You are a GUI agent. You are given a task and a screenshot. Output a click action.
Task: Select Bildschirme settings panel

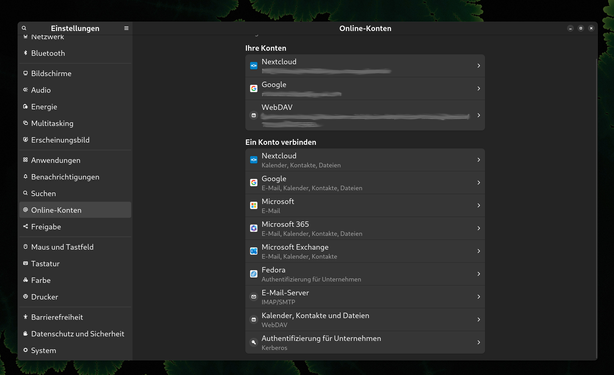coord(75,73)
